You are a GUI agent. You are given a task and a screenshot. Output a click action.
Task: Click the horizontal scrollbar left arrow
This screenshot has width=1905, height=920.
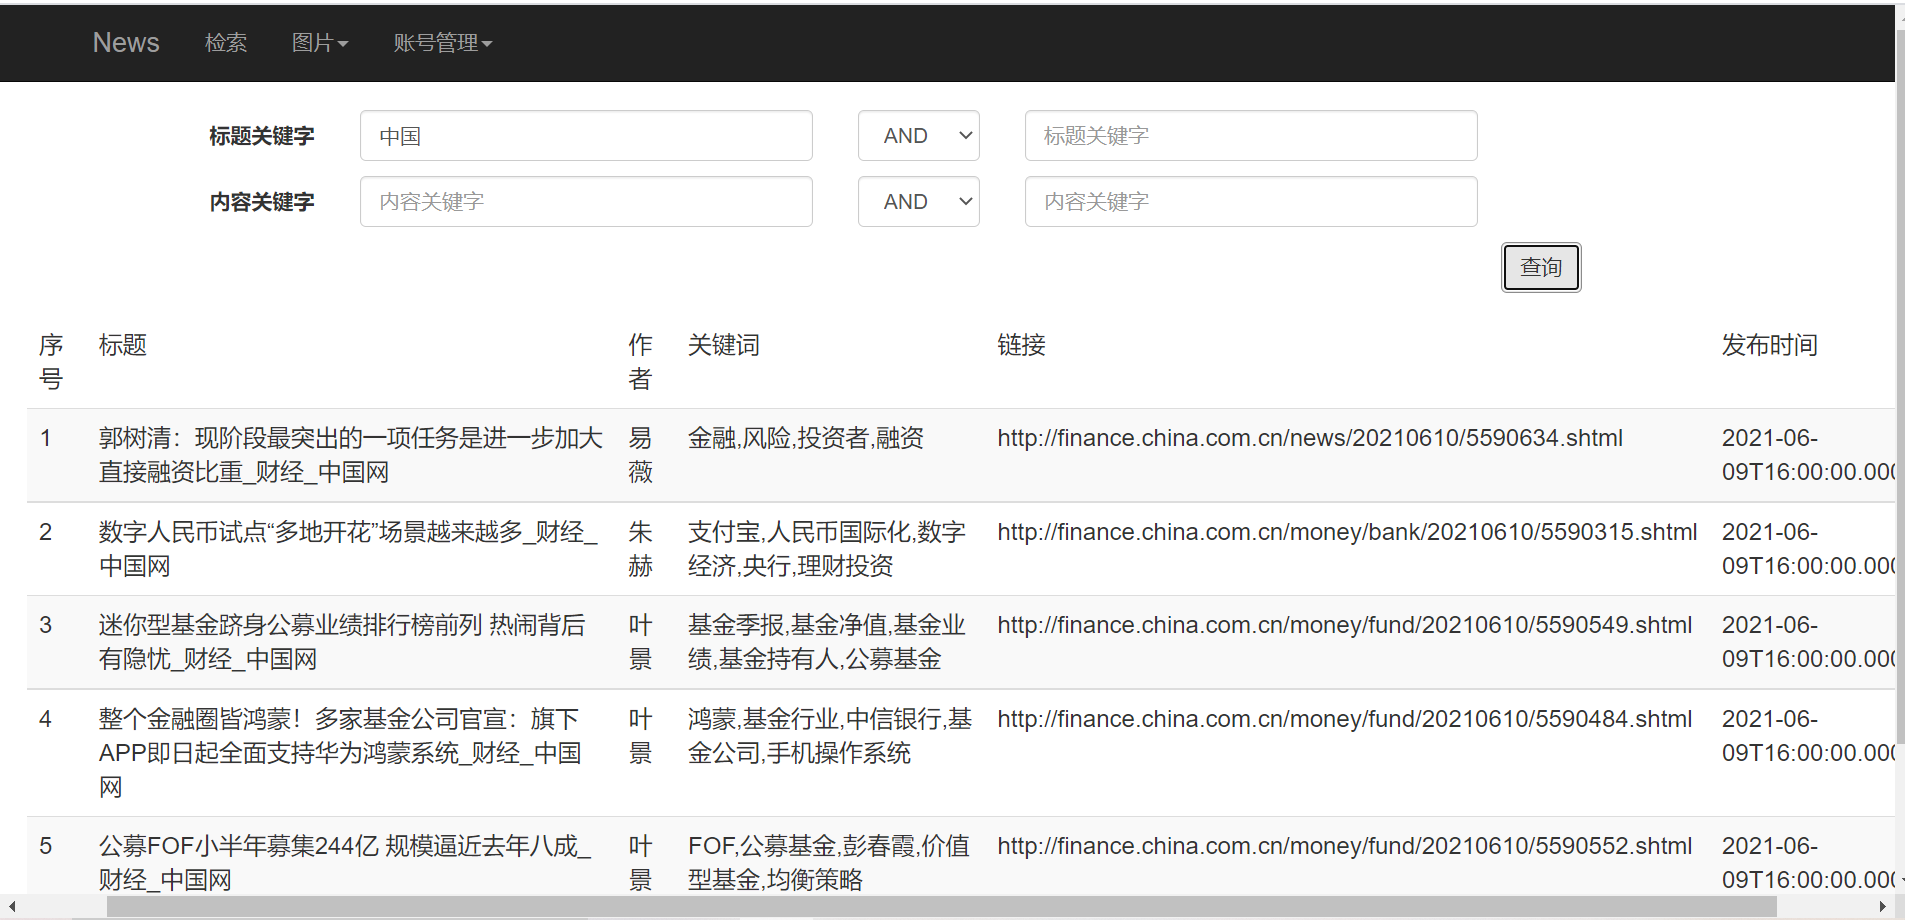11,907
